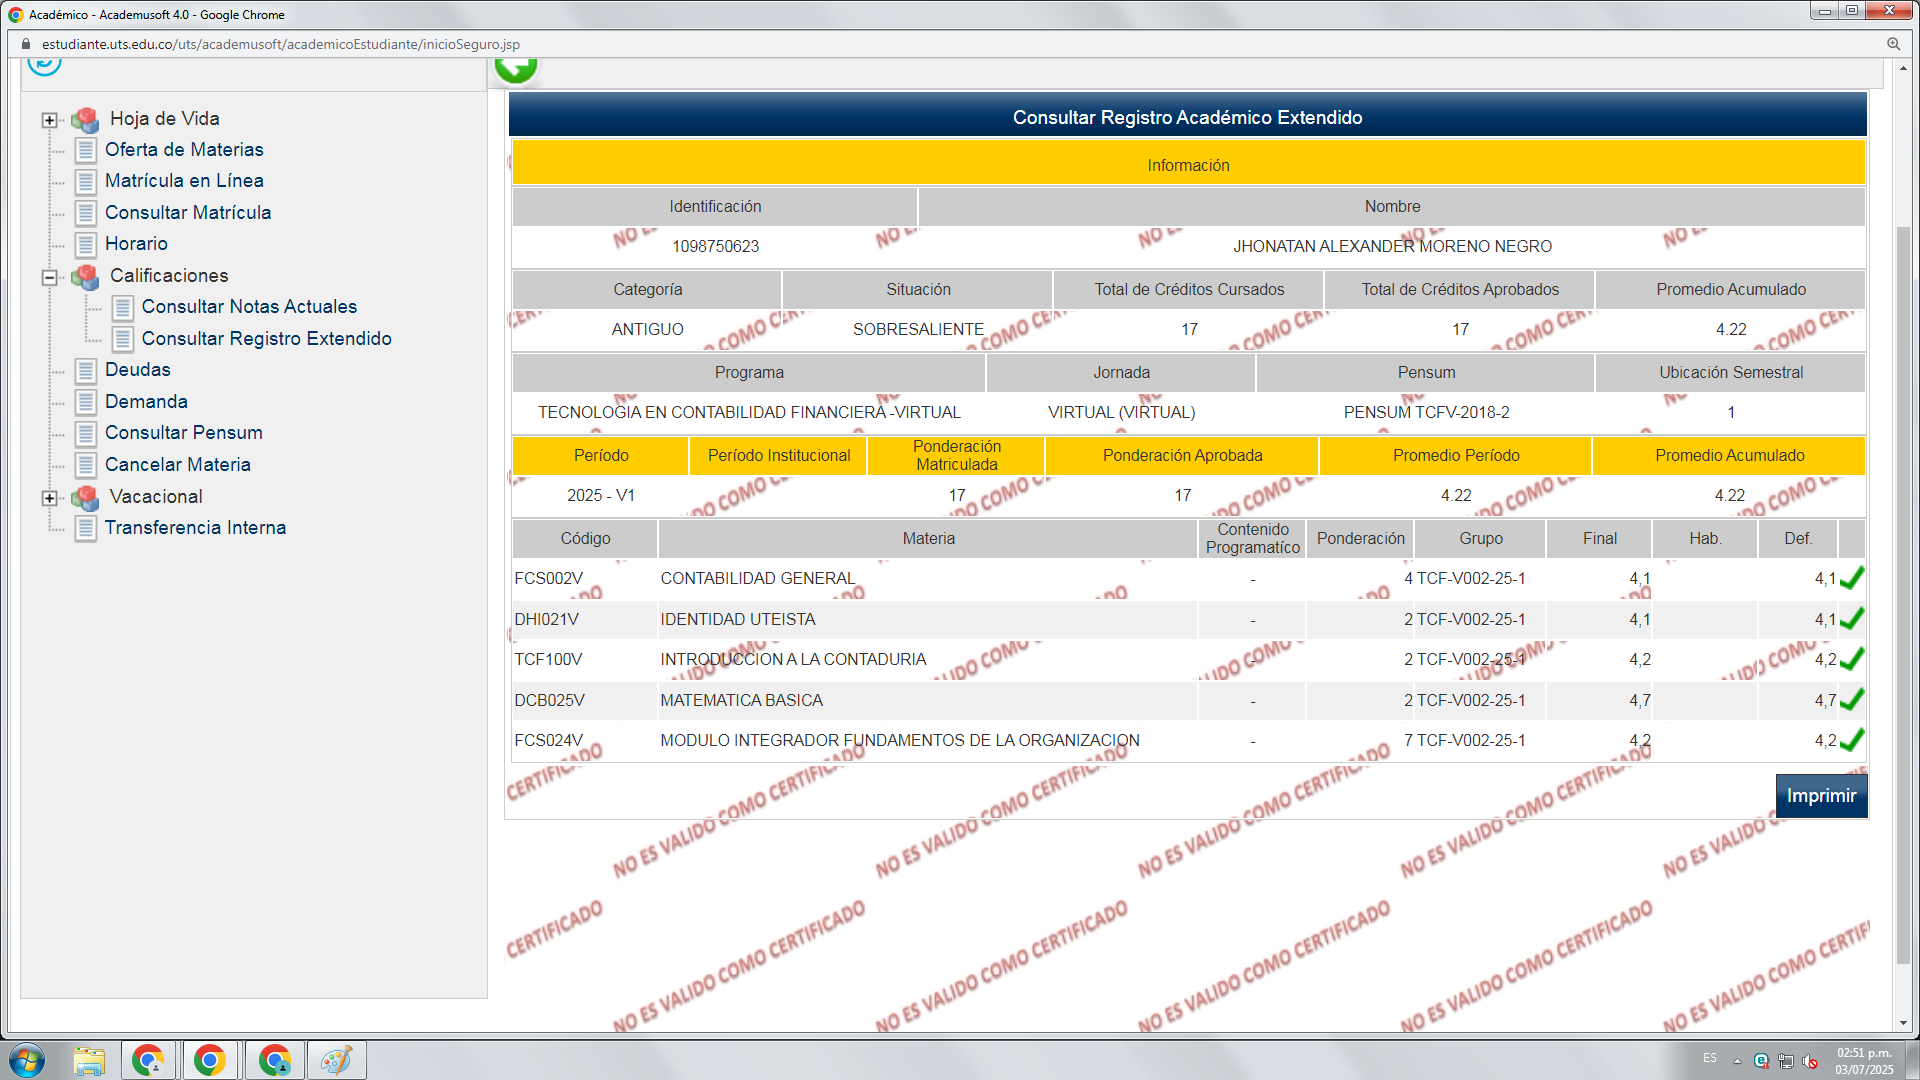
Task: Click the browser address bar URL
Action: [280, 44]
